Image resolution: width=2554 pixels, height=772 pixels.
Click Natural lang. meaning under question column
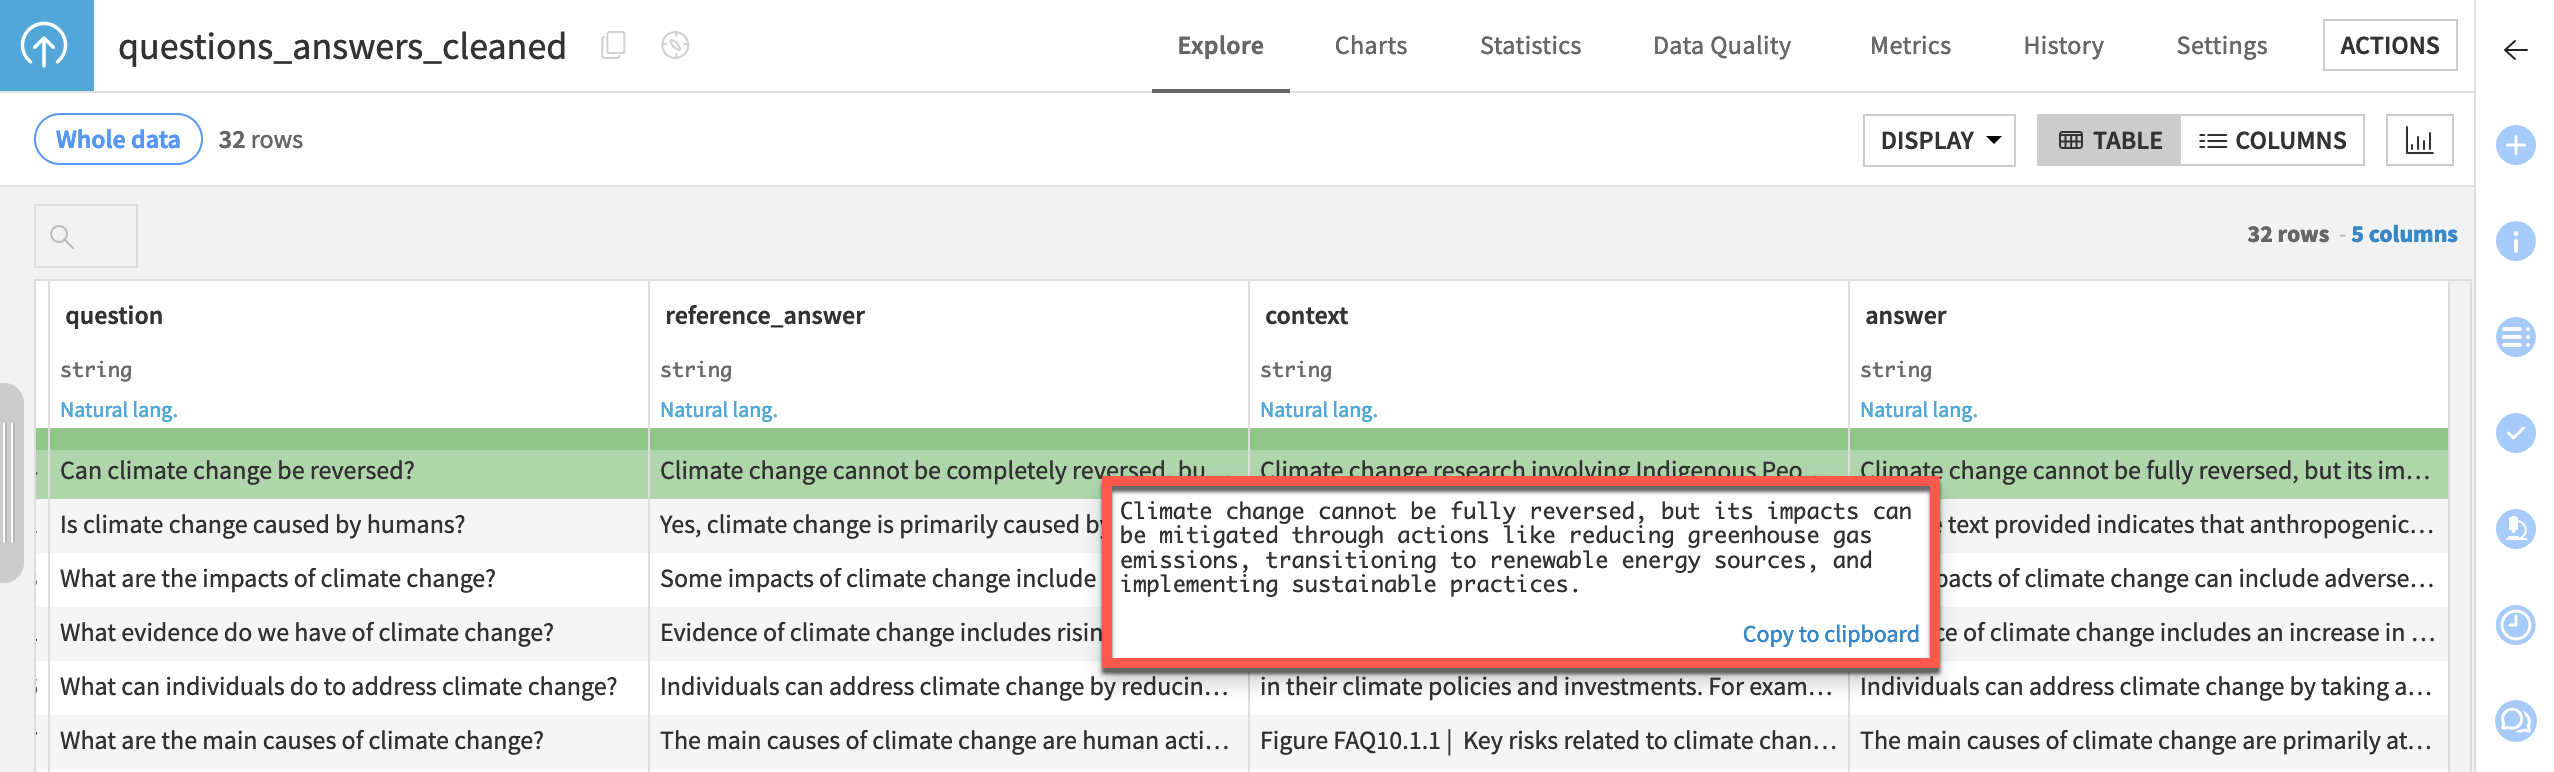[x=118, y=410]
